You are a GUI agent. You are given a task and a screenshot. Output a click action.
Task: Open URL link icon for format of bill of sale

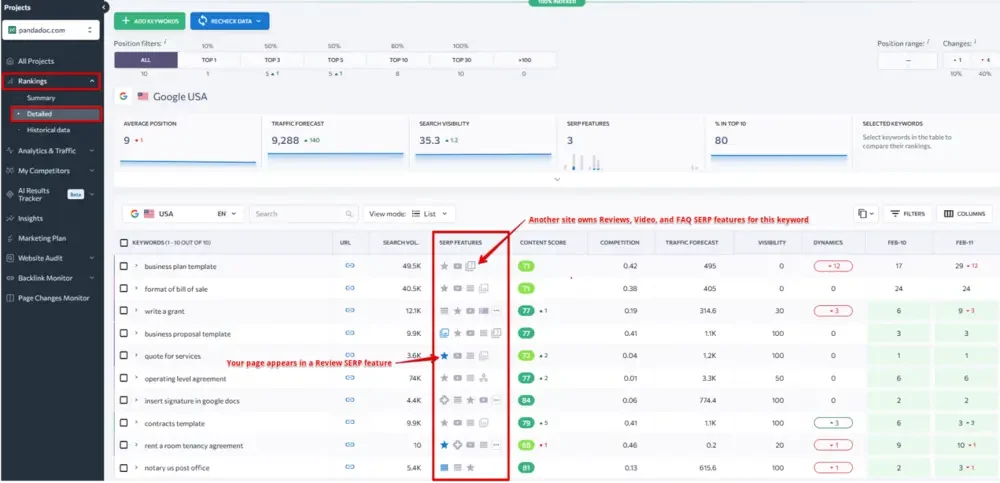coord(349,288)
